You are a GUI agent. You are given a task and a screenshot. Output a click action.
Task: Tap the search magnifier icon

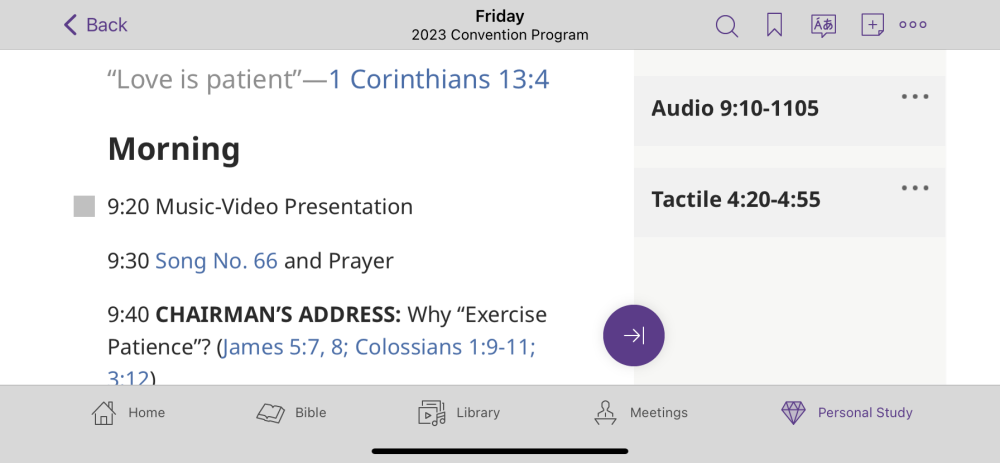pos(727,25)
